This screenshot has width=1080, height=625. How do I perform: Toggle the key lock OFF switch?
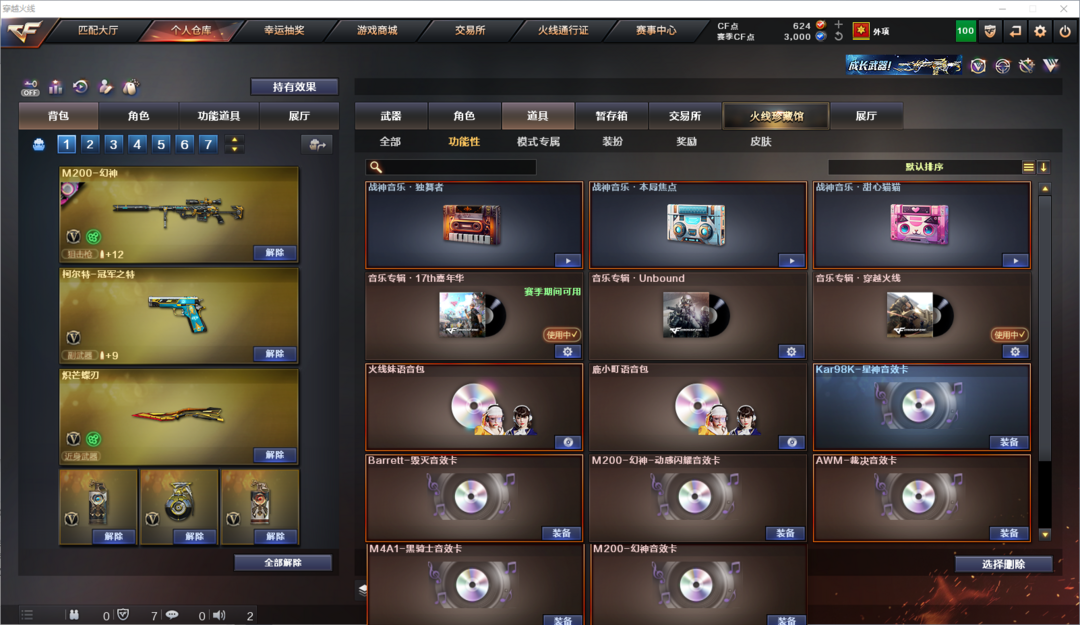pyautogui.click(x=30, y=87)
